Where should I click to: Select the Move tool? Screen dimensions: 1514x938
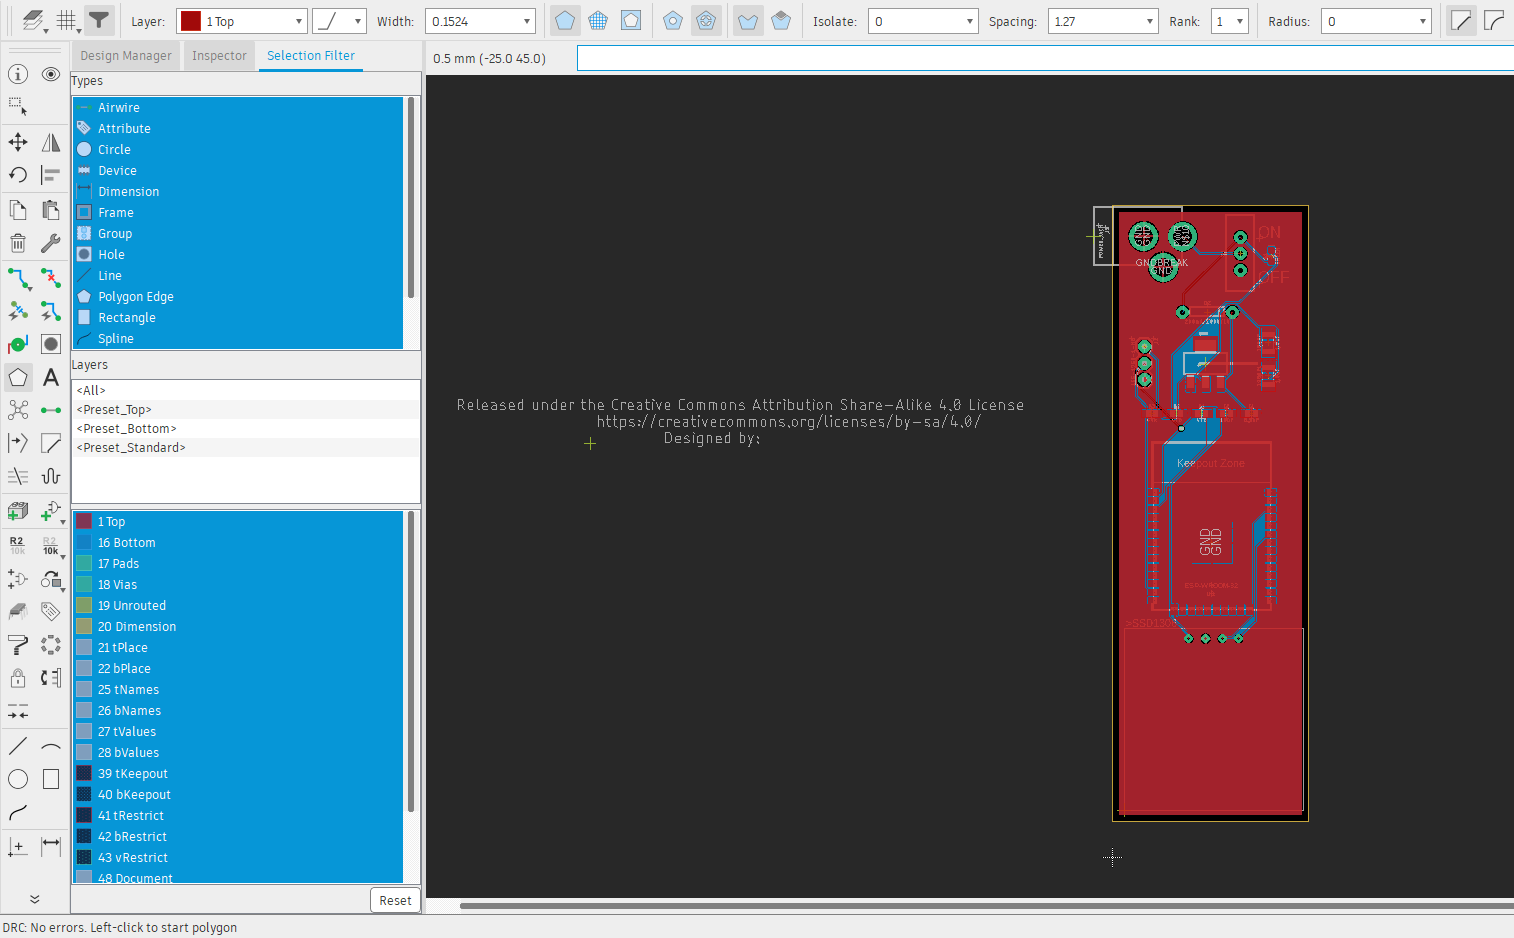tap(18, 142)
